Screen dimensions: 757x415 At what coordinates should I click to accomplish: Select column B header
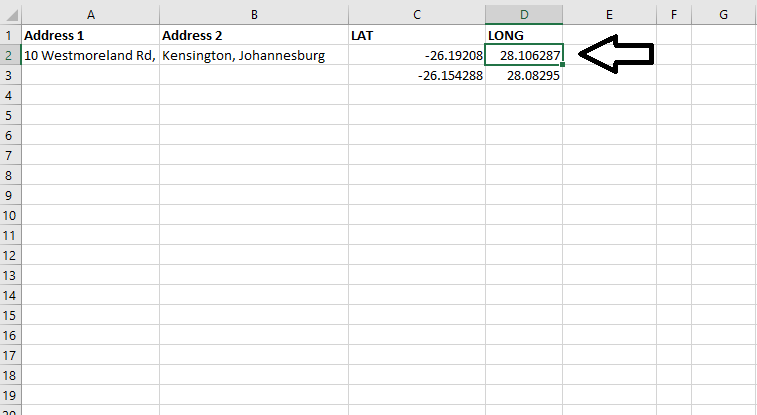[x=254, y=14]
